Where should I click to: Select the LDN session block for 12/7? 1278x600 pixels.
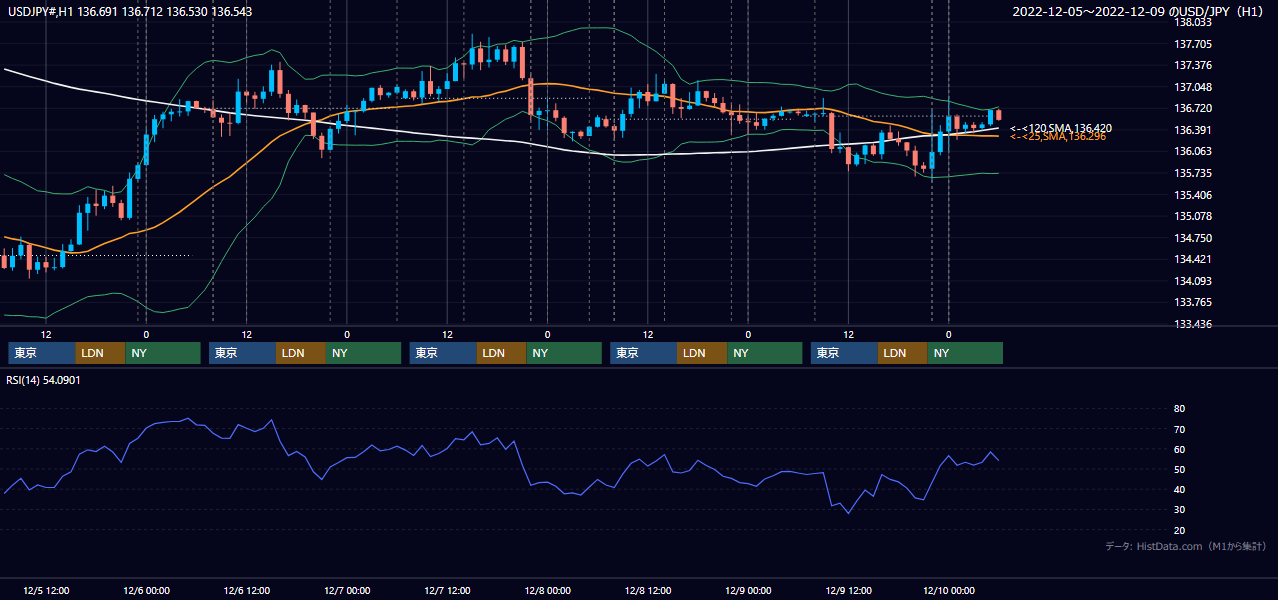coord(502,353)
